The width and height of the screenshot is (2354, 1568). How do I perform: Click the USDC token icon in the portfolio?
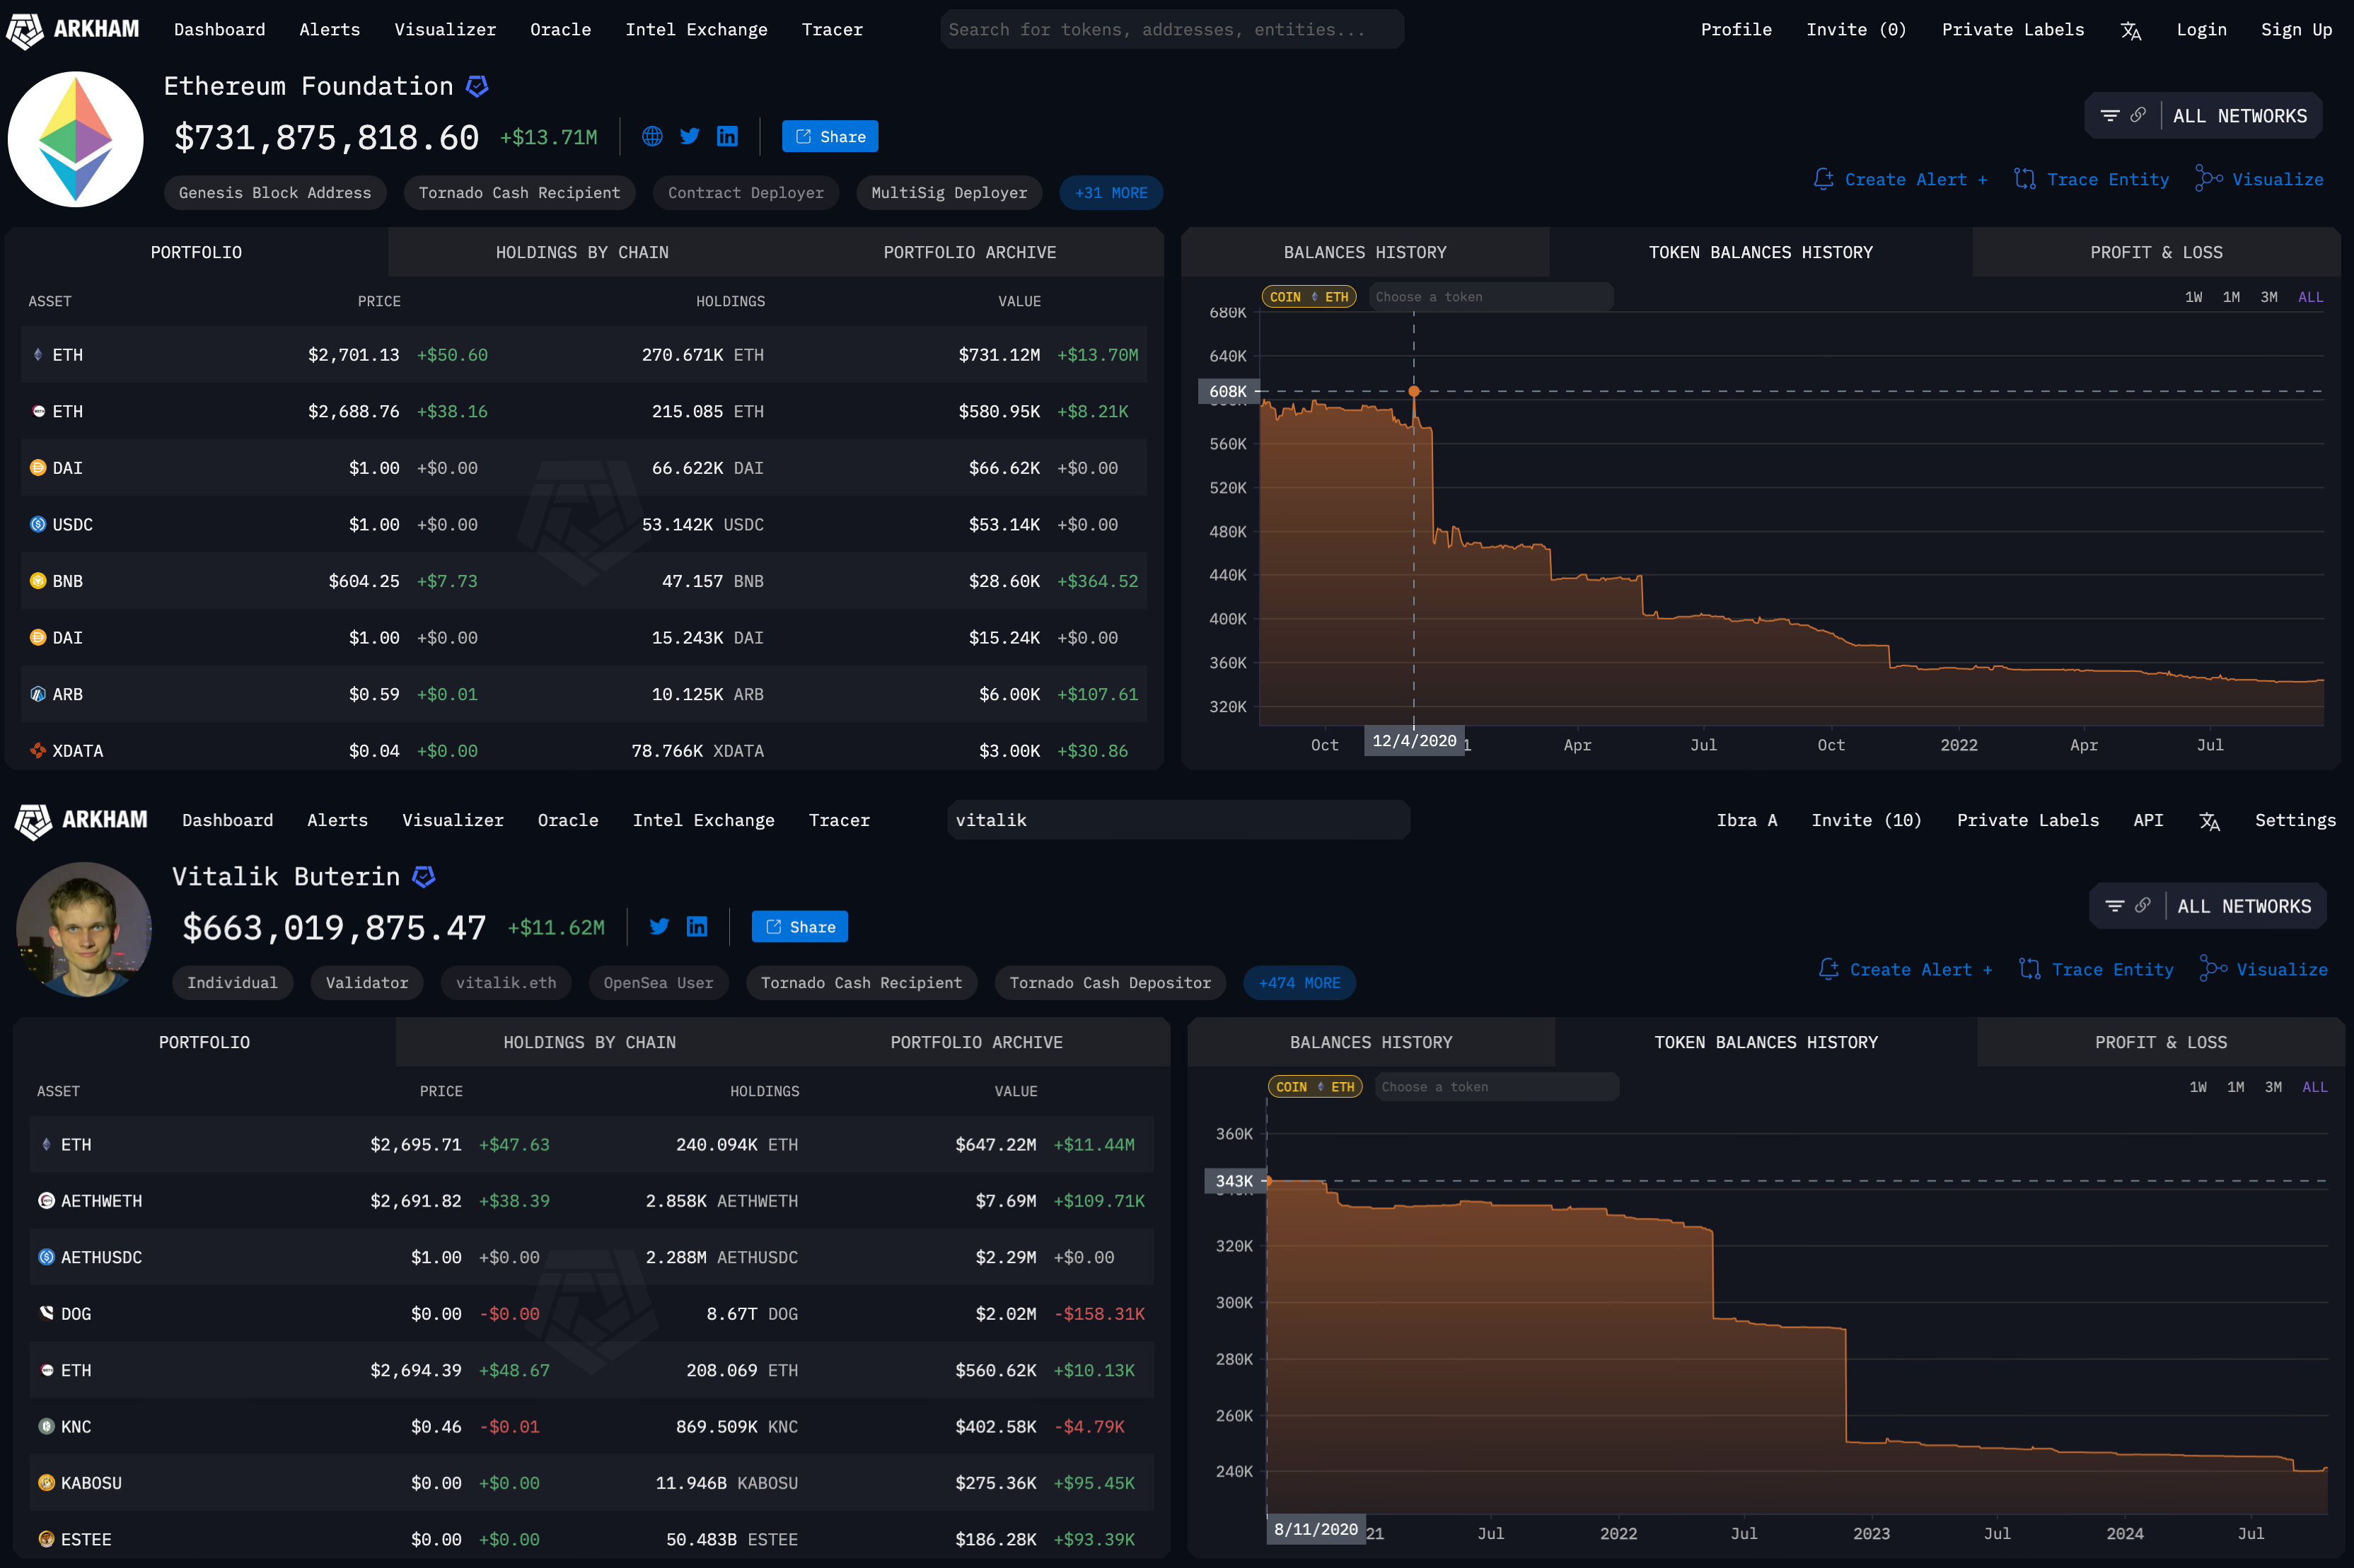pyautogui.click(x=38, y=524)
